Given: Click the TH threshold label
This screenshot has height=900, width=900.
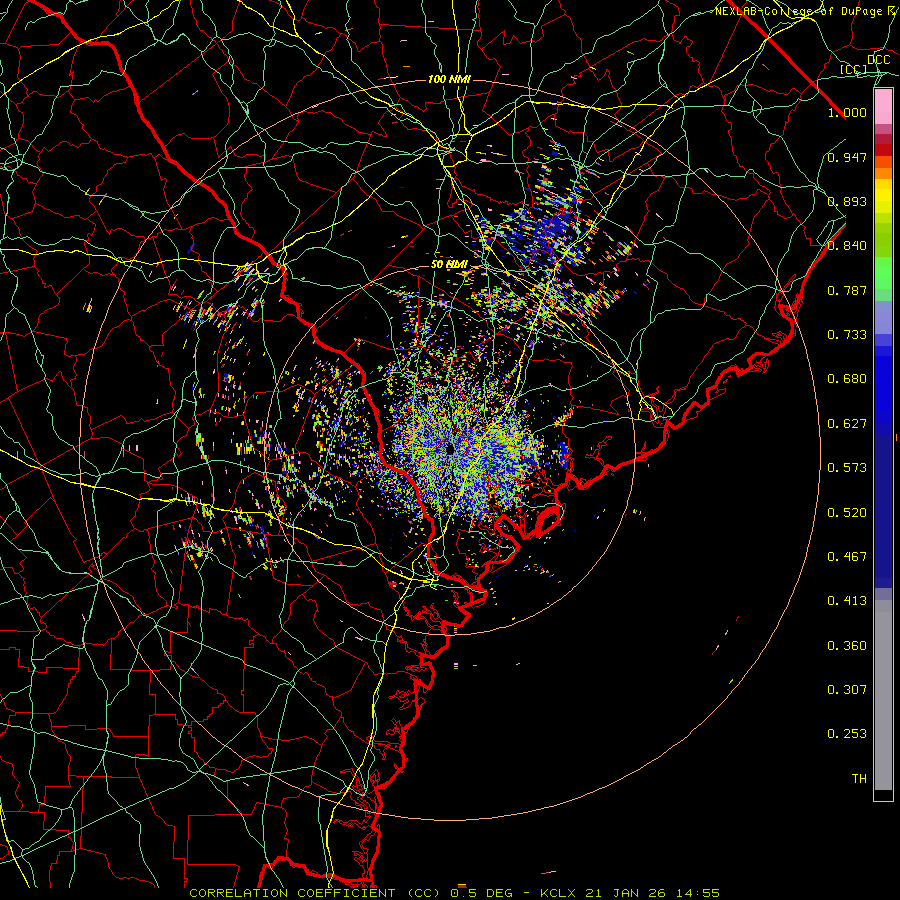Looking at the screenshot, I should tap(859, 779).
